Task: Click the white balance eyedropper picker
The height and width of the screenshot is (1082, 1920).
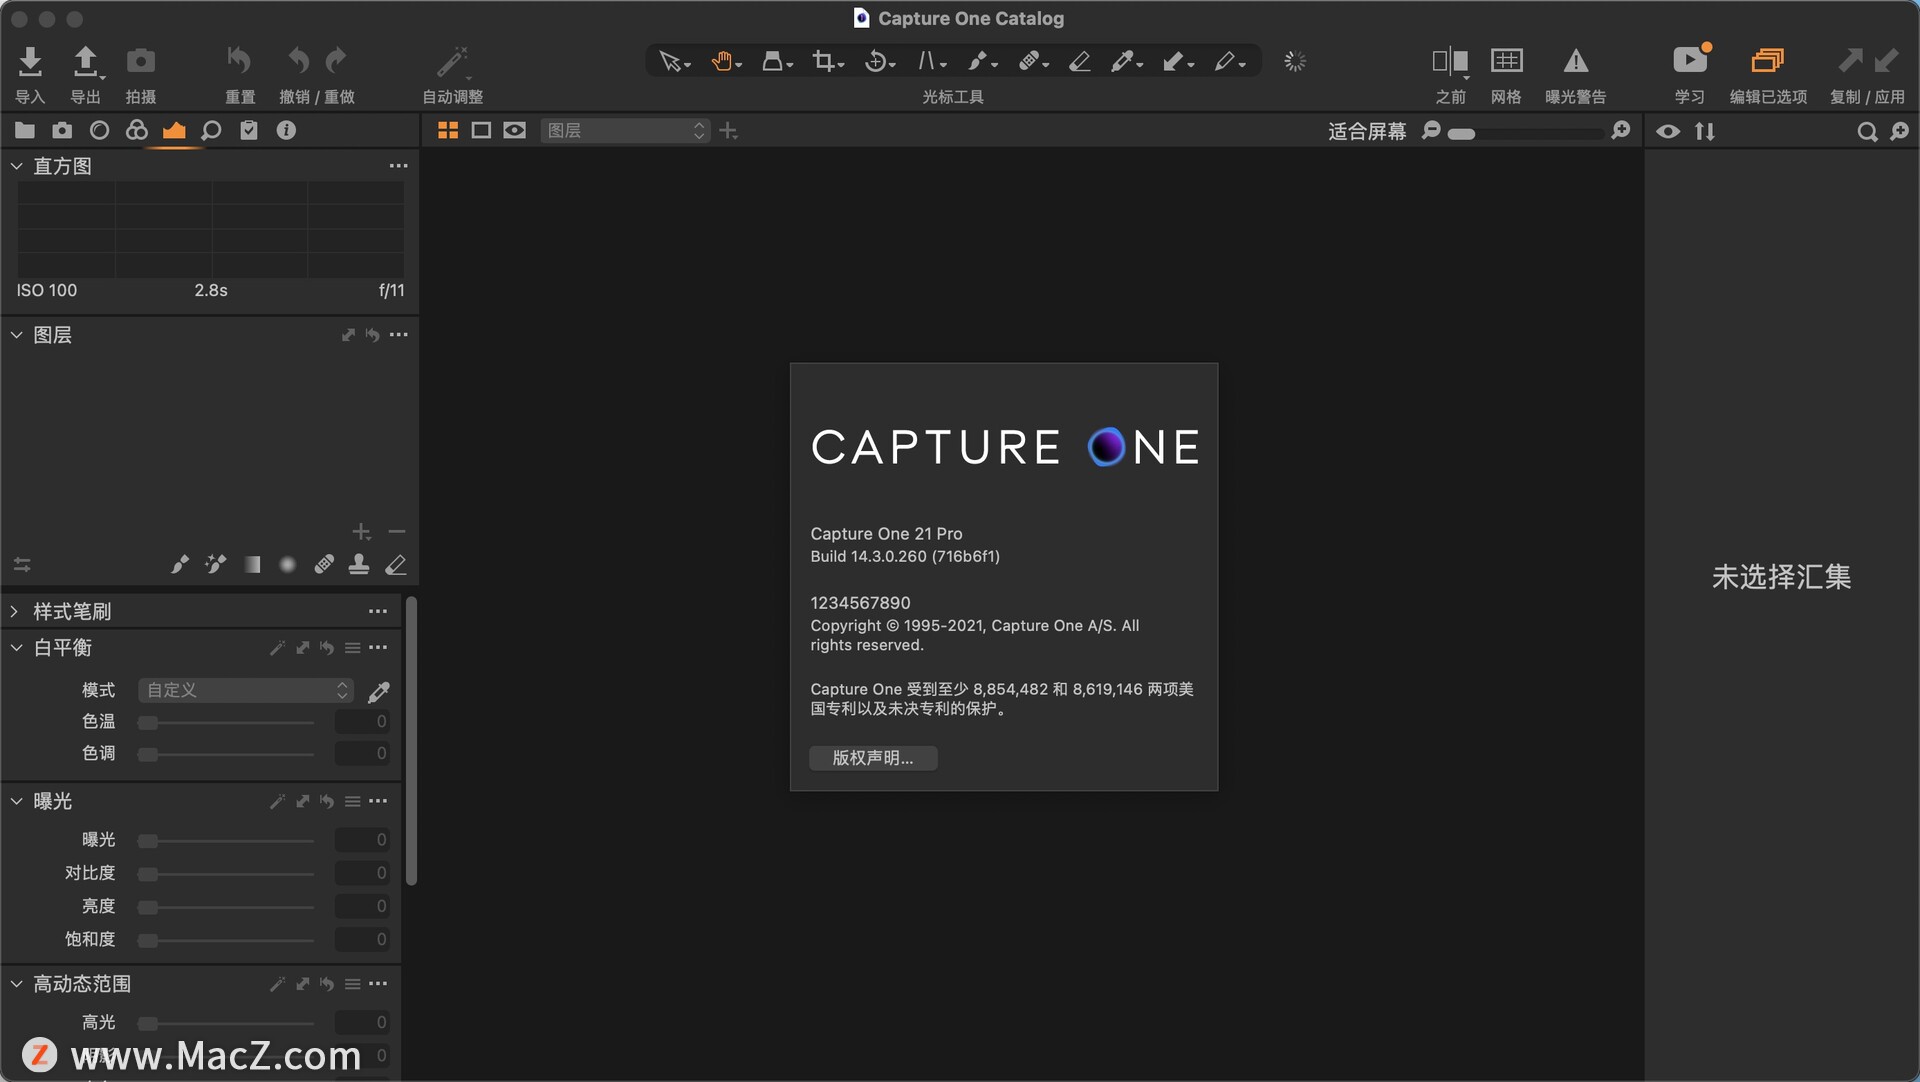Action: 379,691
